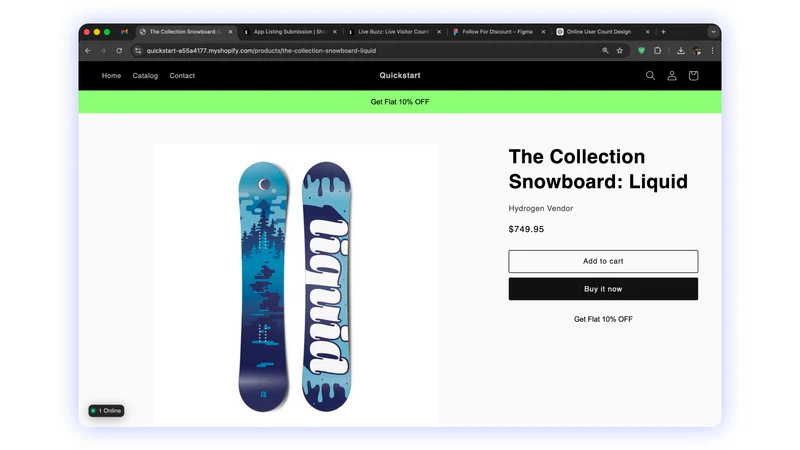
Task: Open a new browser tab
Action: coord(663,32)
